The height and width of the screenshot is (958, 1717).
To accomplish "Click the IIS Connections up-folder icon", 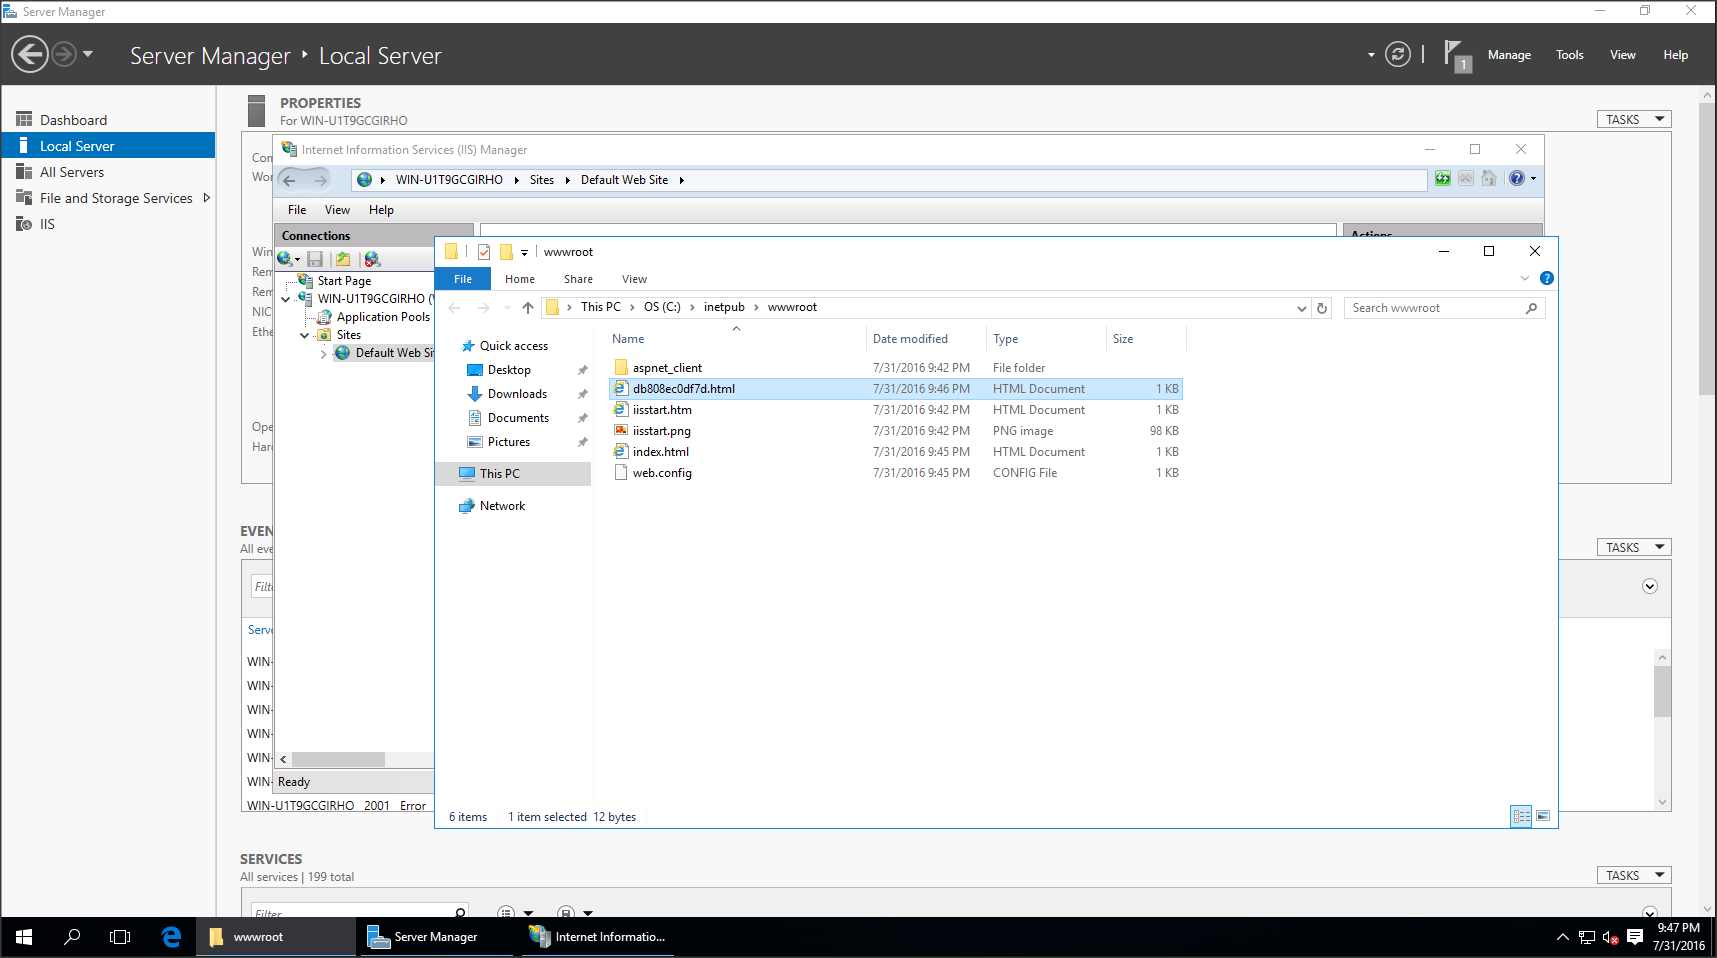I will 343,259.
